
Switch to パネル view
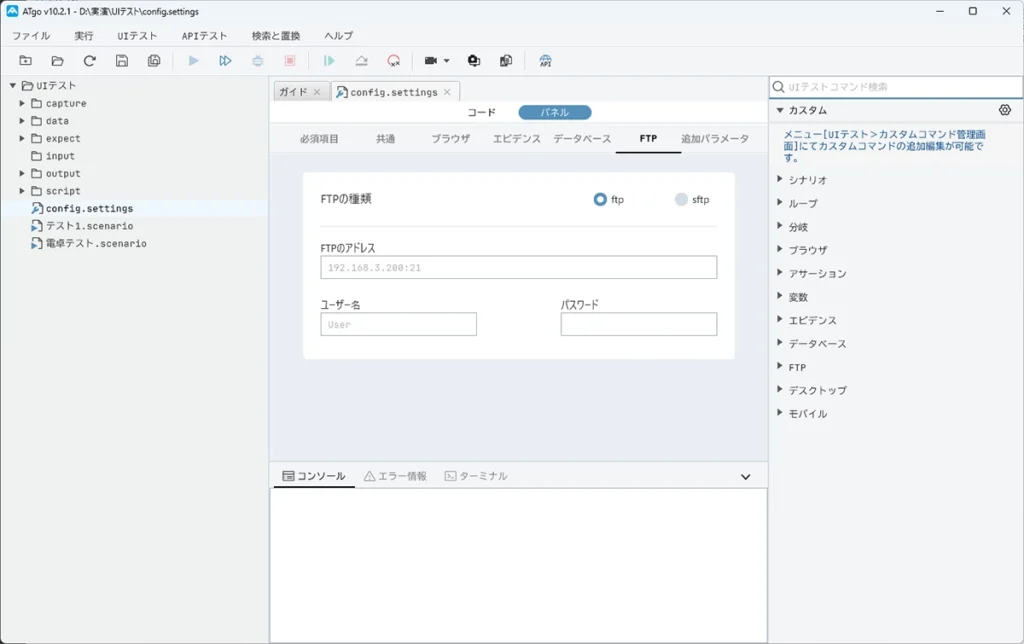click(x=555, y=112)
